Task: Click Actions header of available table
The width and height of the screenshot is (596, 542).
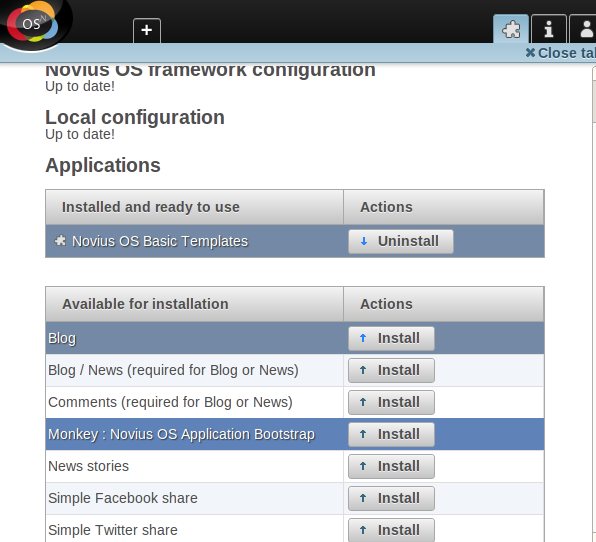Action: (444, 304)
